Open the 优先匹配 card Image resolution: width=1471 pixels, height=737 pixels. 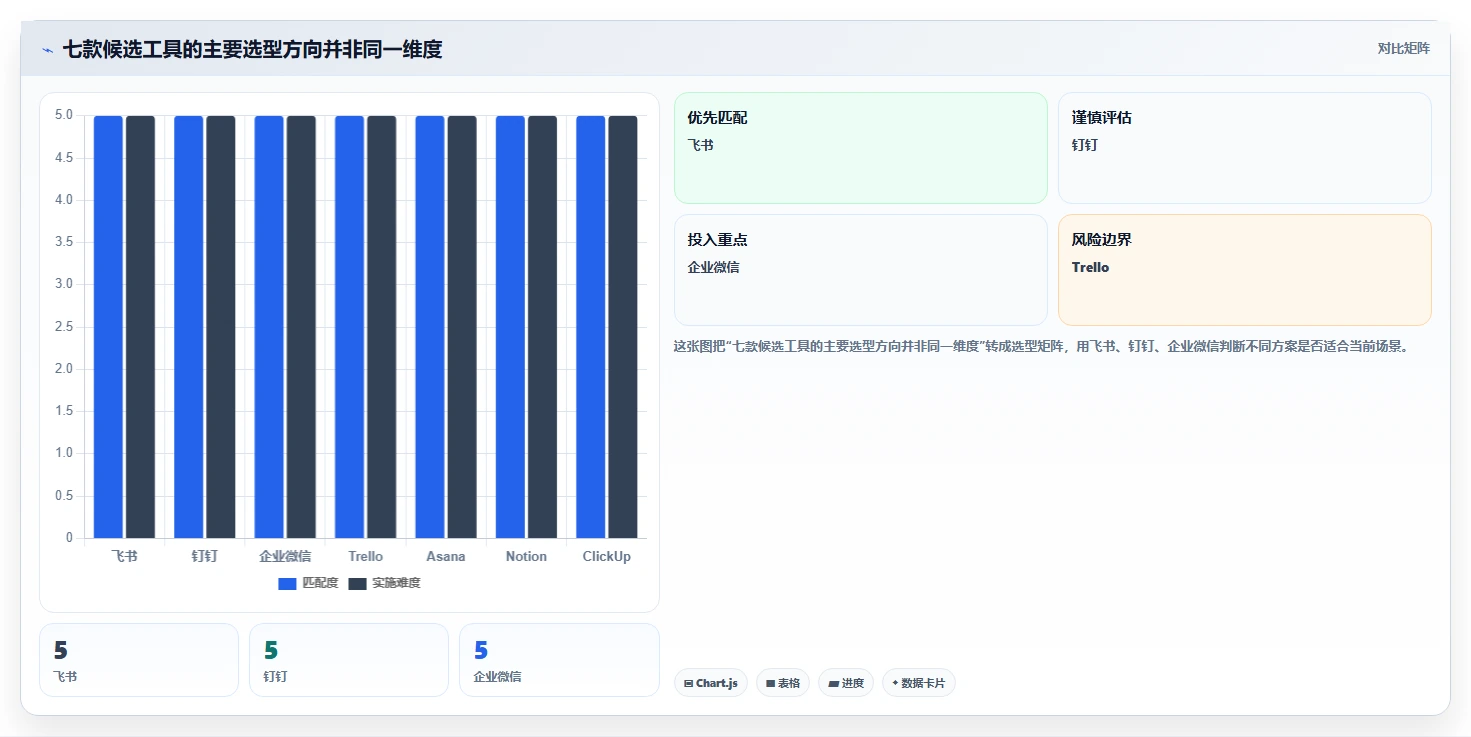click(861, 148)
